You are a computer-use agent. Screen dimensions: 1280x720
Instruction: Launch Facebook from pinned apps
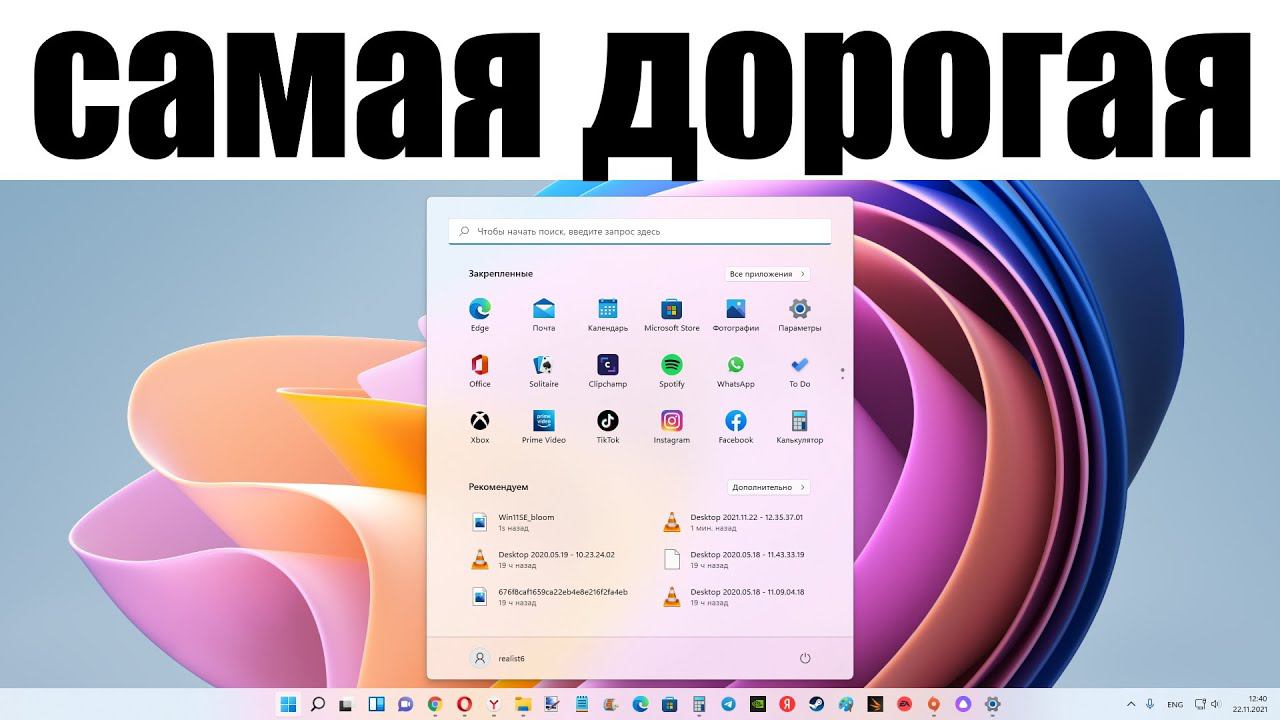coord(736,426)
